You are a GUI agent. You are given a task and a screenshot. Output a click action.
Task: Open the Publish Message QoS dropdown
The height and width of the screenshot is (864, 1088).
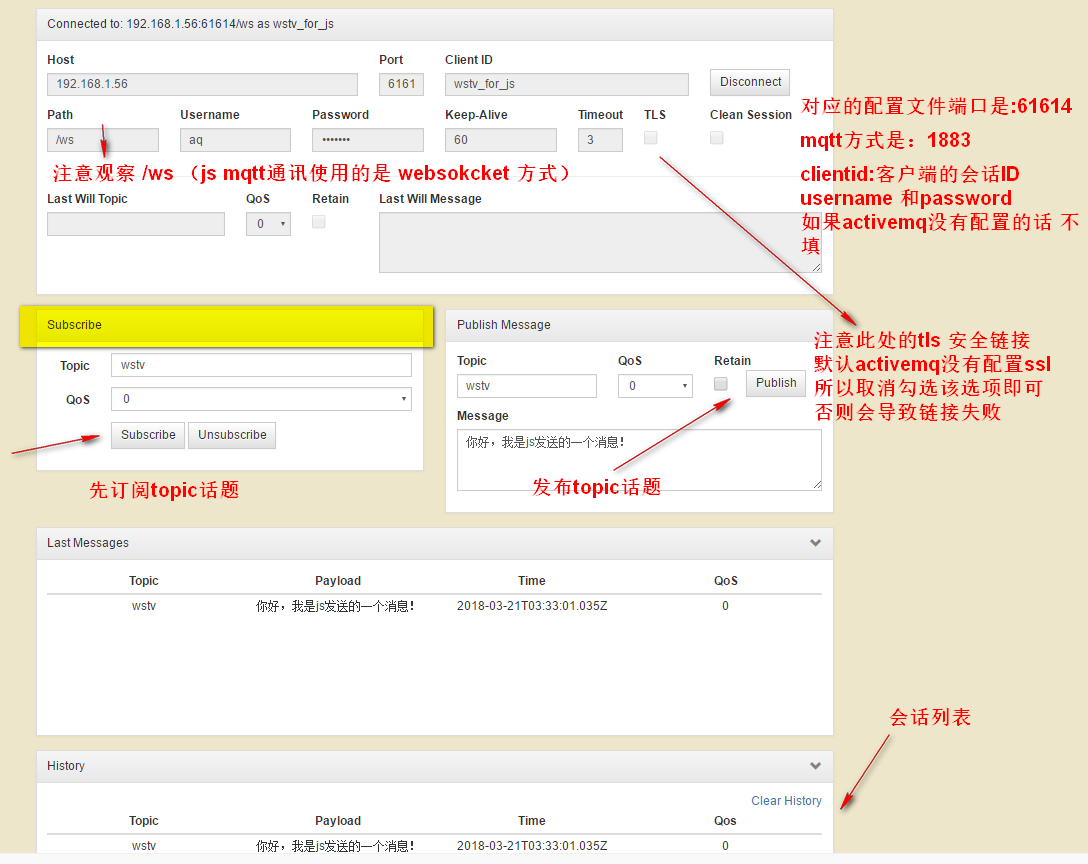coord(655,386)
